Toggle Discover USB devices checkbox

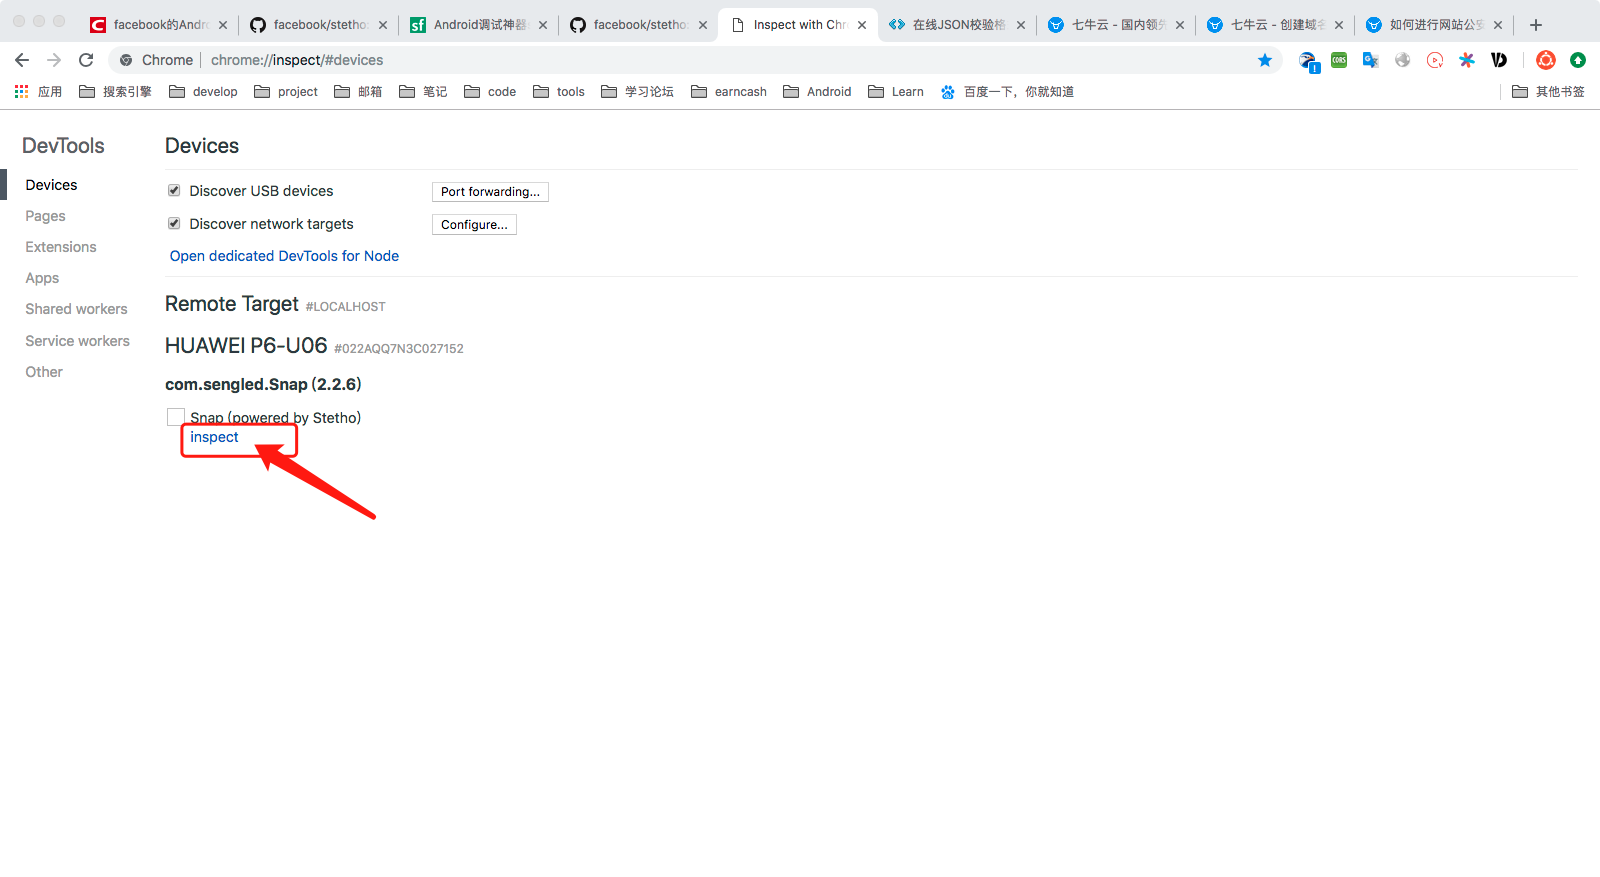tap(174, 190)
